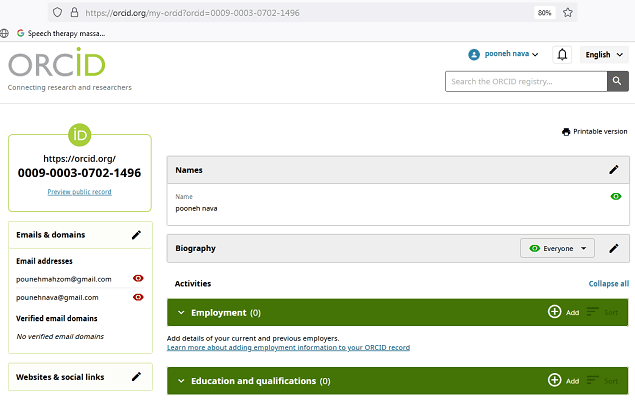The image size is (635, 400).
Task: Edit the Biography with pencil icon
Action: [x=614, y=248]
